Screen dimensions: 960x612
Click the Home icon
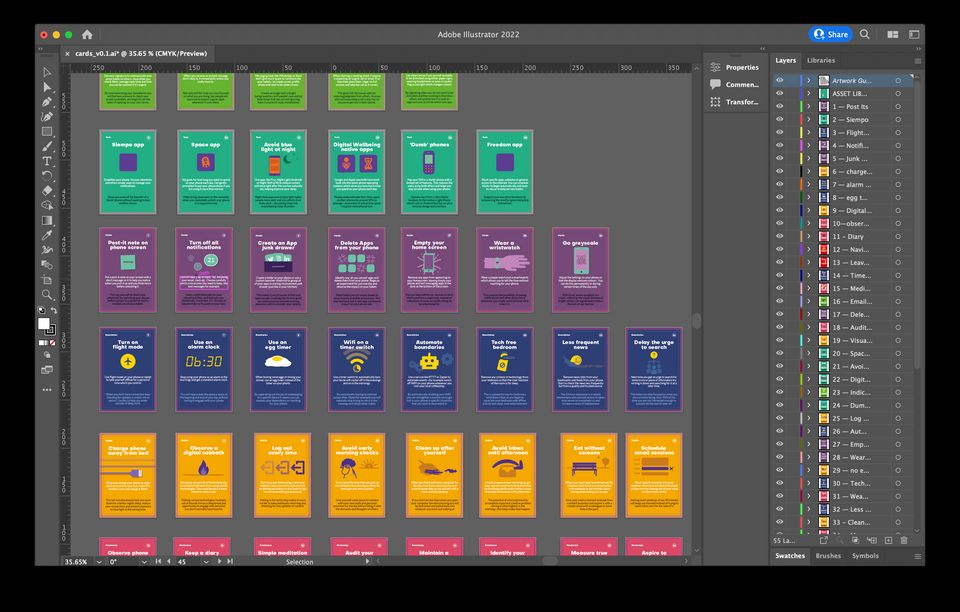(x=87, y=34)
